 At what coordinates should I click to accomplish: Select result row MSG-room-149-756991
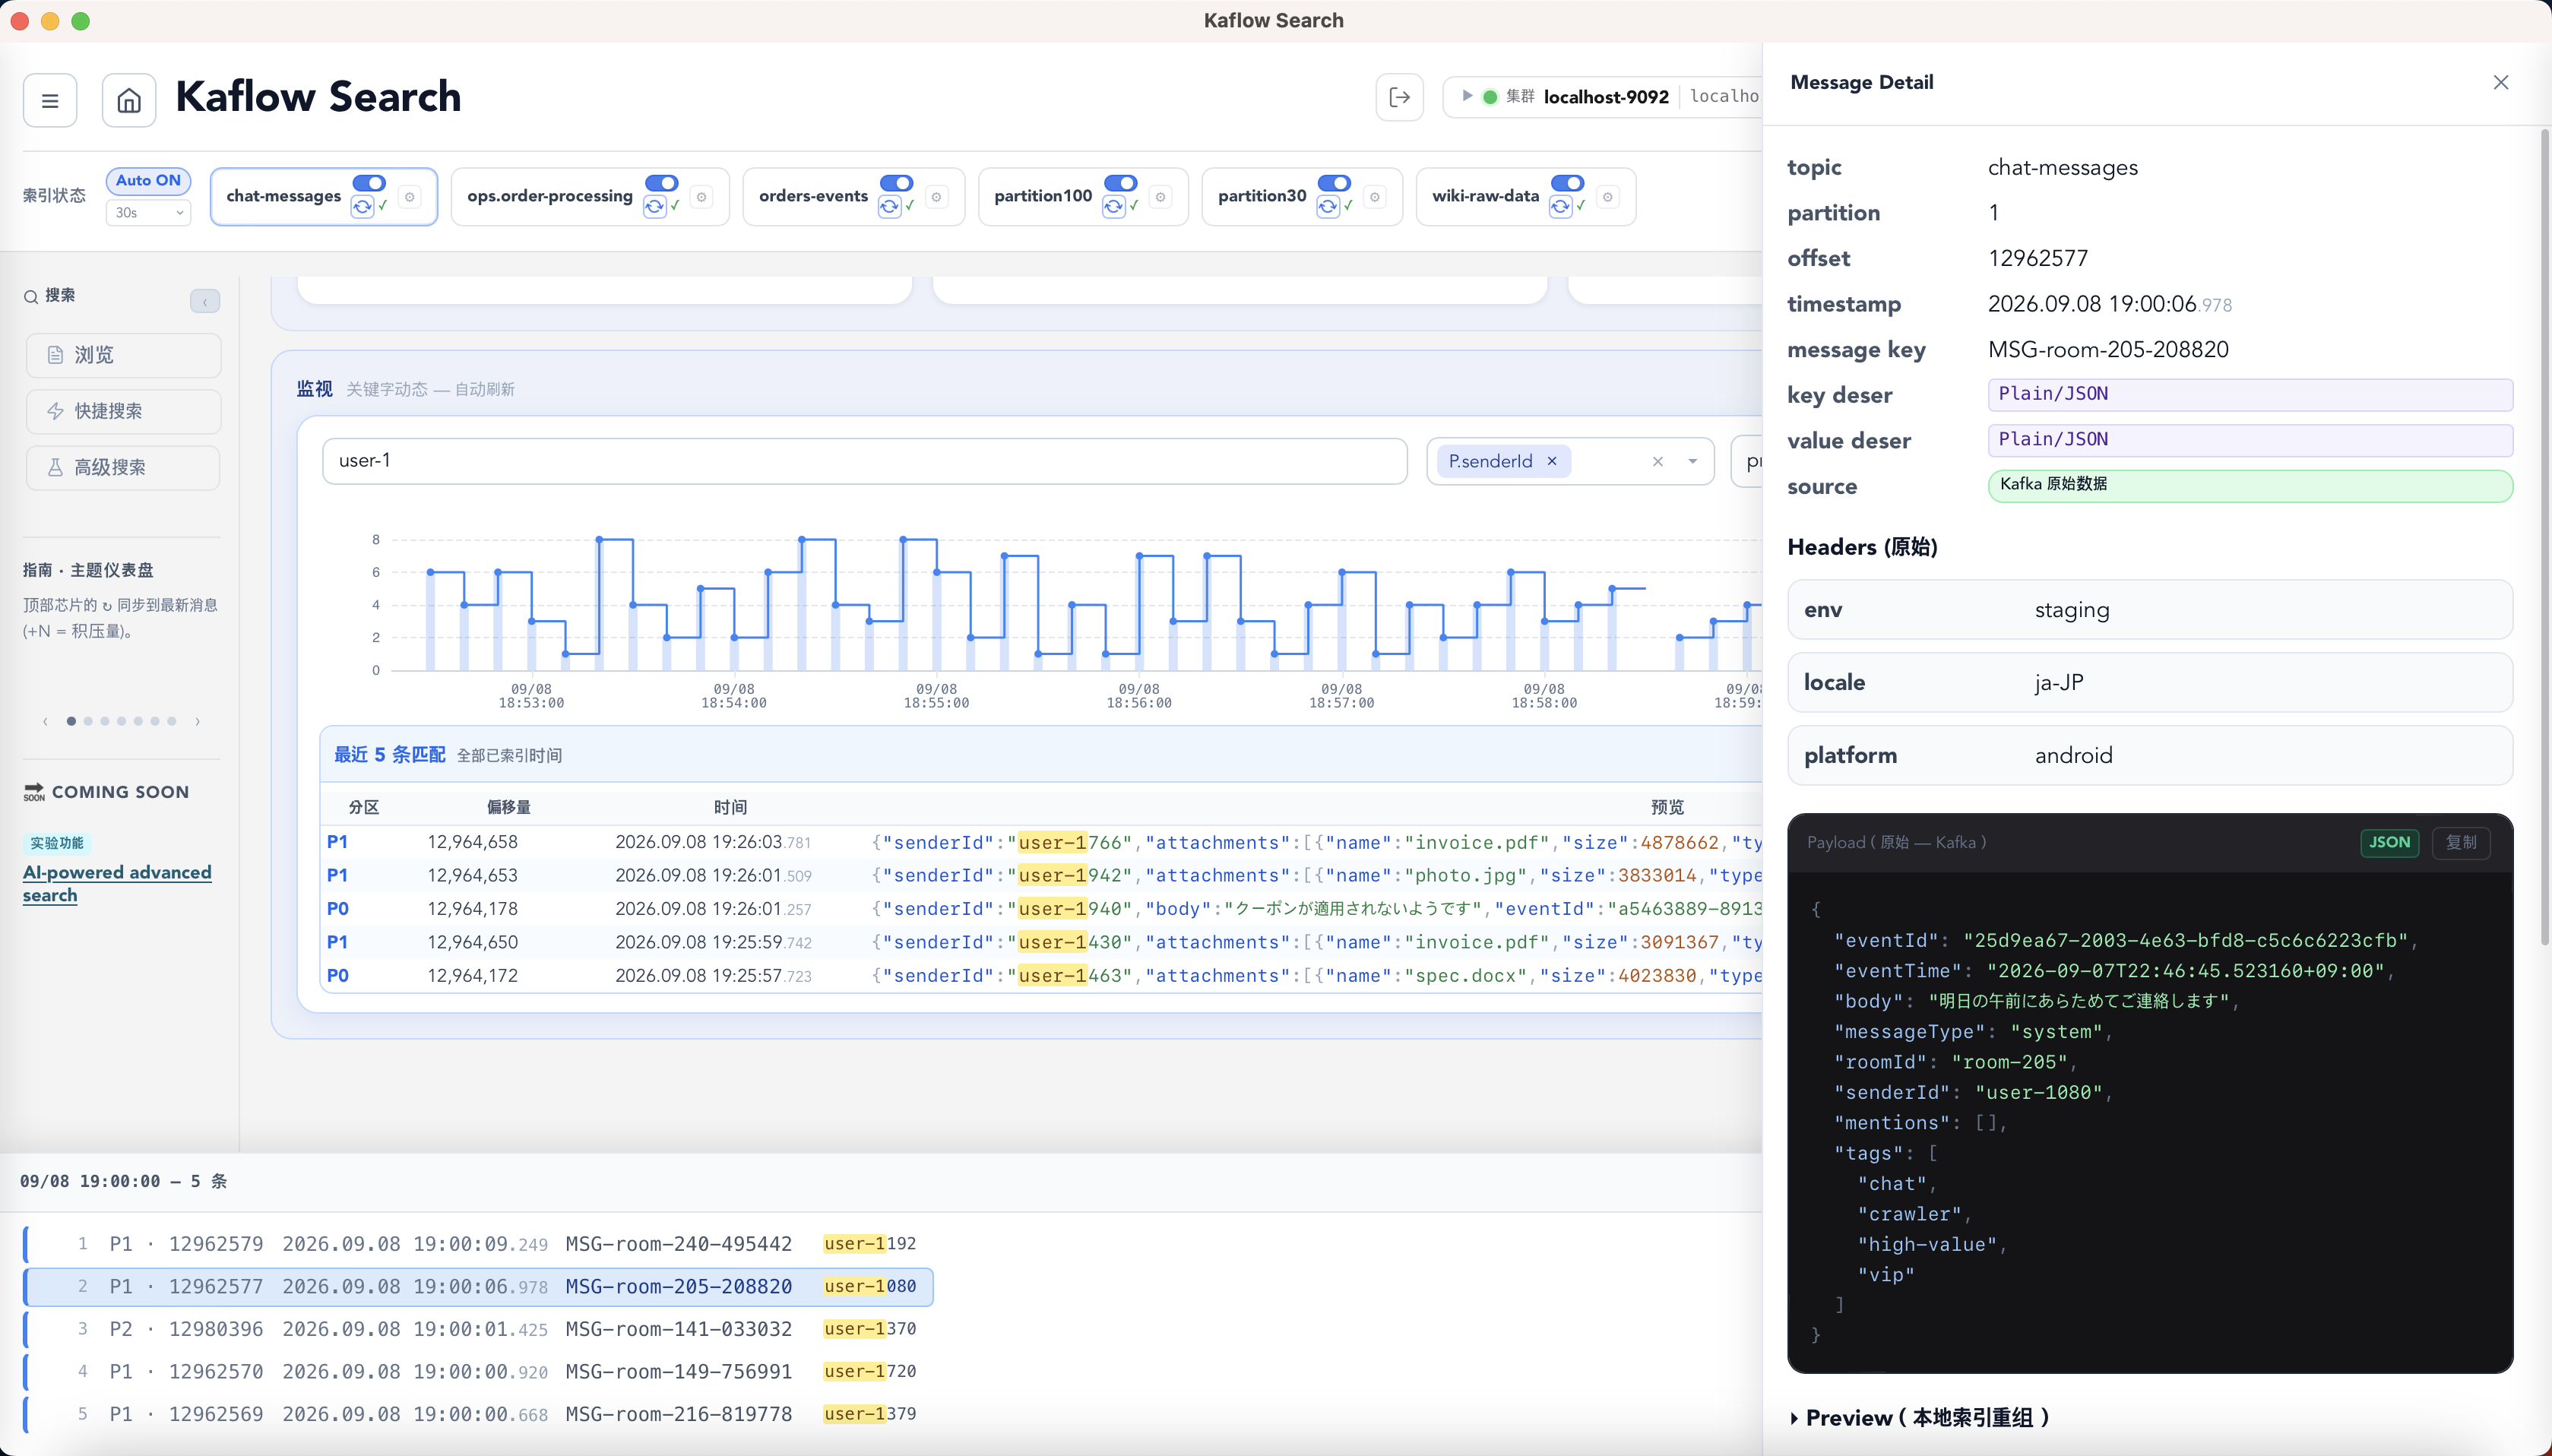click(x=478, y=1372)
